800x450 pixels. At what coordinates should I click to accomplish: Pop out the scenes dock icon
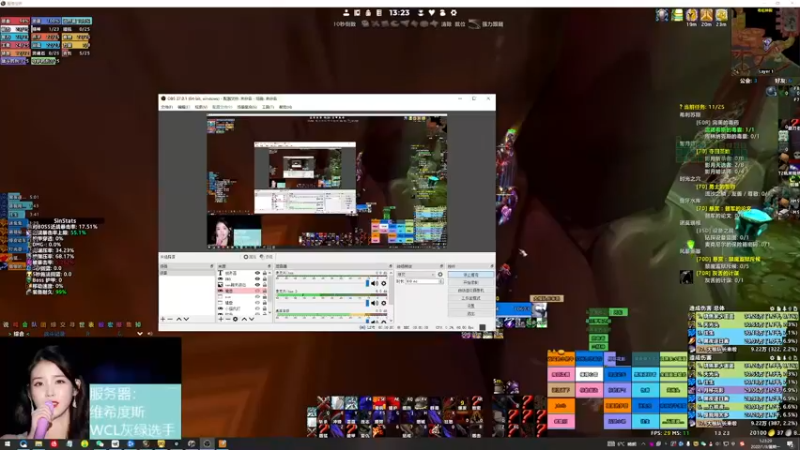click(212, 266)
